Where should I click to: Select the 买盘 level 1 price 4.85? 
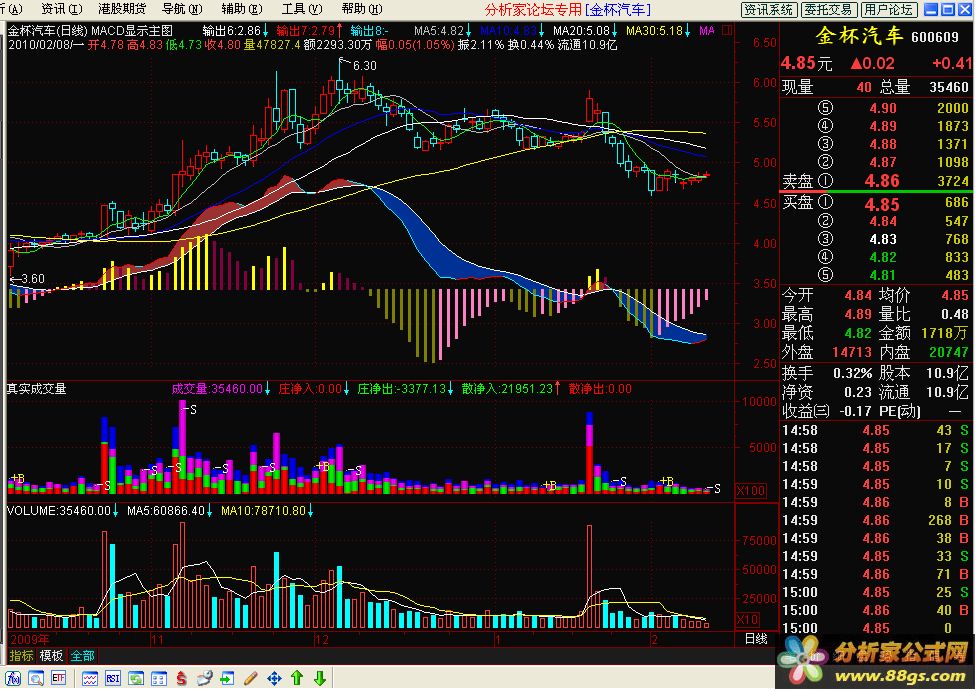tap(882, 204)
